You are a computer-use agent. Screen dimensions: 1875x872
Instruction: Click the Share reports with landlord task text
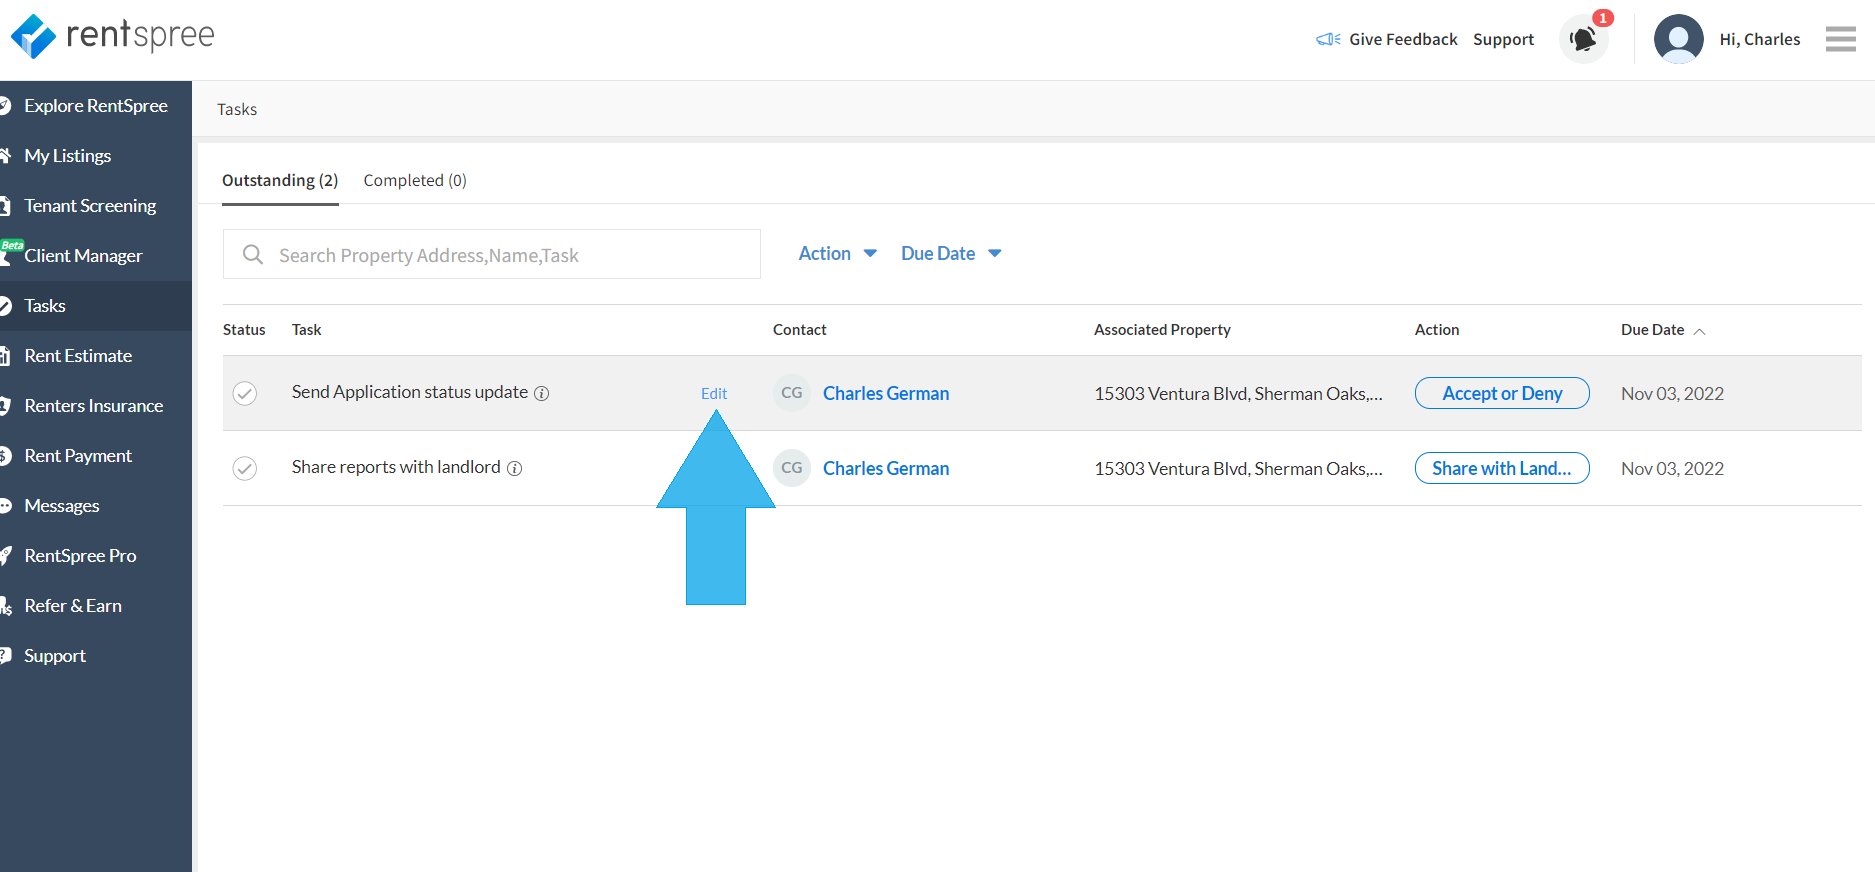pyautogui.click(x=396, y=467)
